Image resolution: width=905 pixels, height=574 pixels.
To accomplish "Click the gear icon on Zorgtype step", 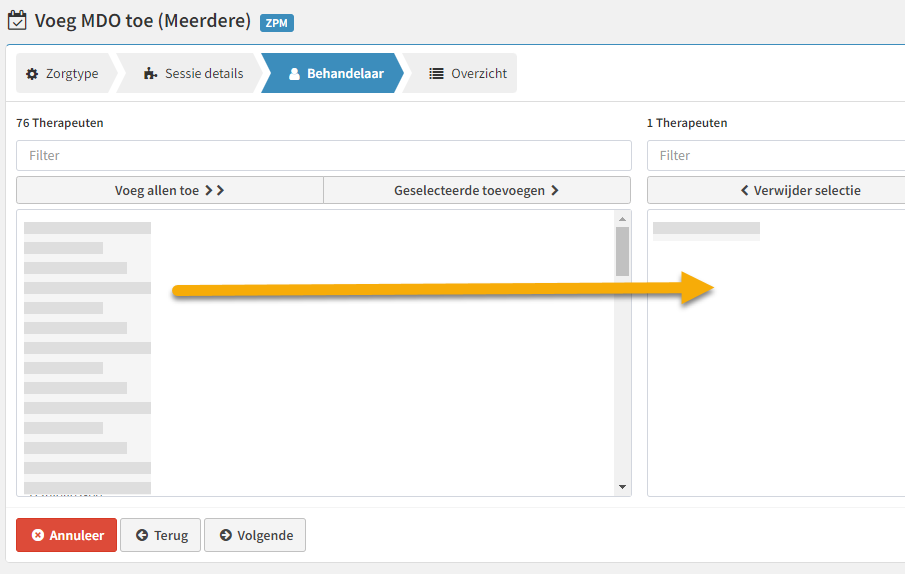I will pos(32,74).
